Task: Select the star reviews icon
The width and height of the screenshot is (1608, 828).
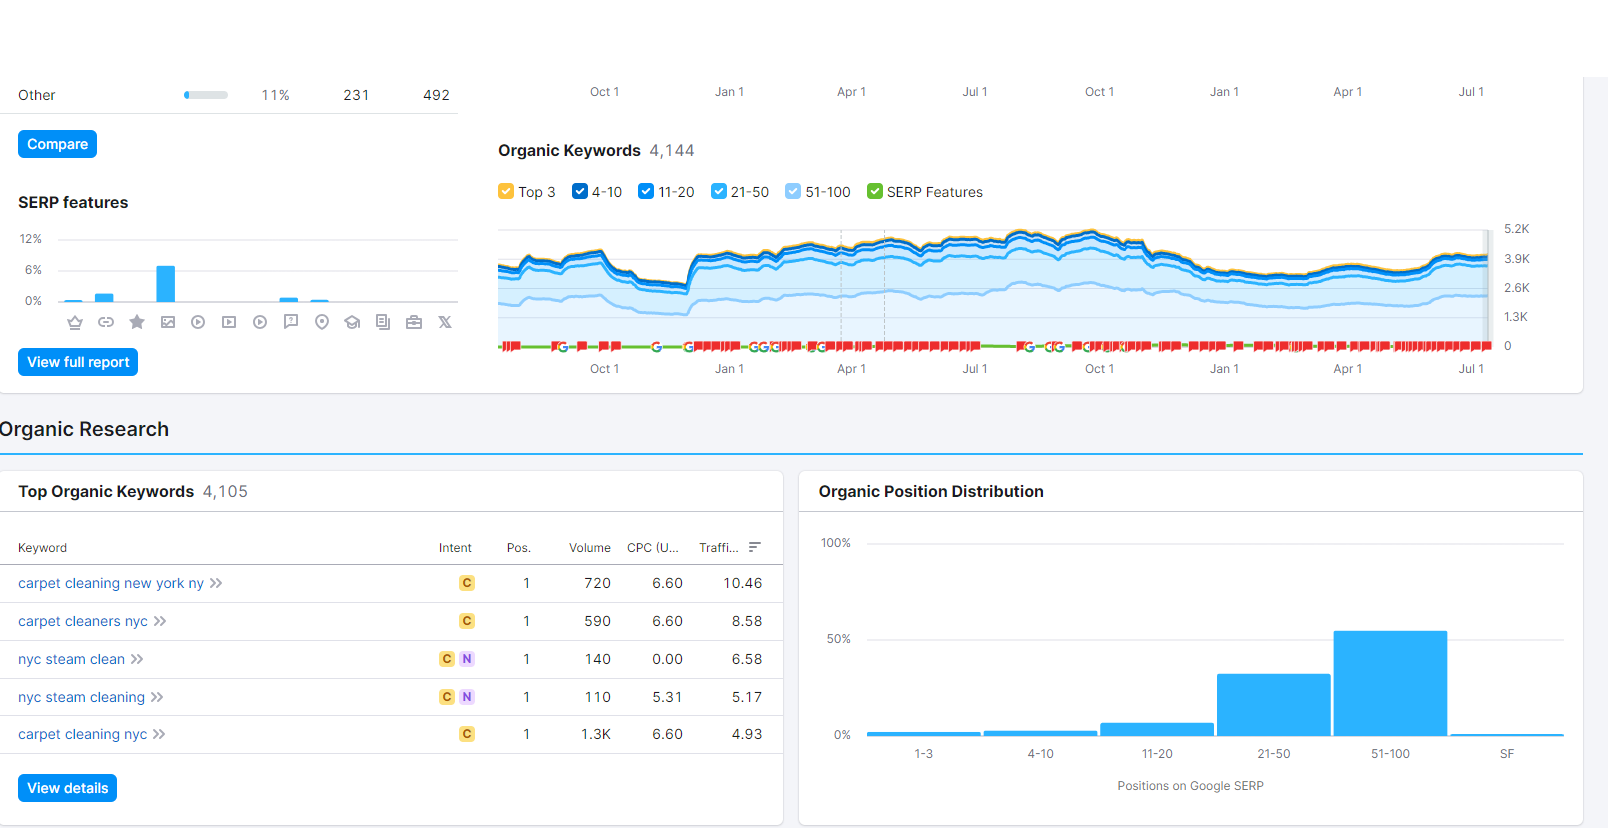Action: click(137, 322)
